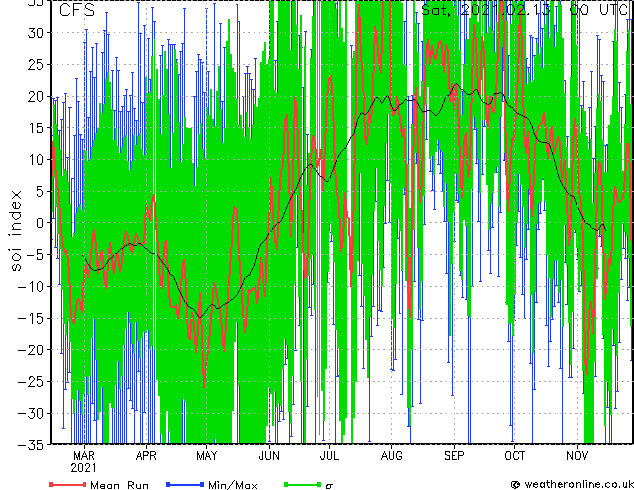634x490 pixels.
Task: Click the blue Min/Max legend line
Action: tap(183, 485)
